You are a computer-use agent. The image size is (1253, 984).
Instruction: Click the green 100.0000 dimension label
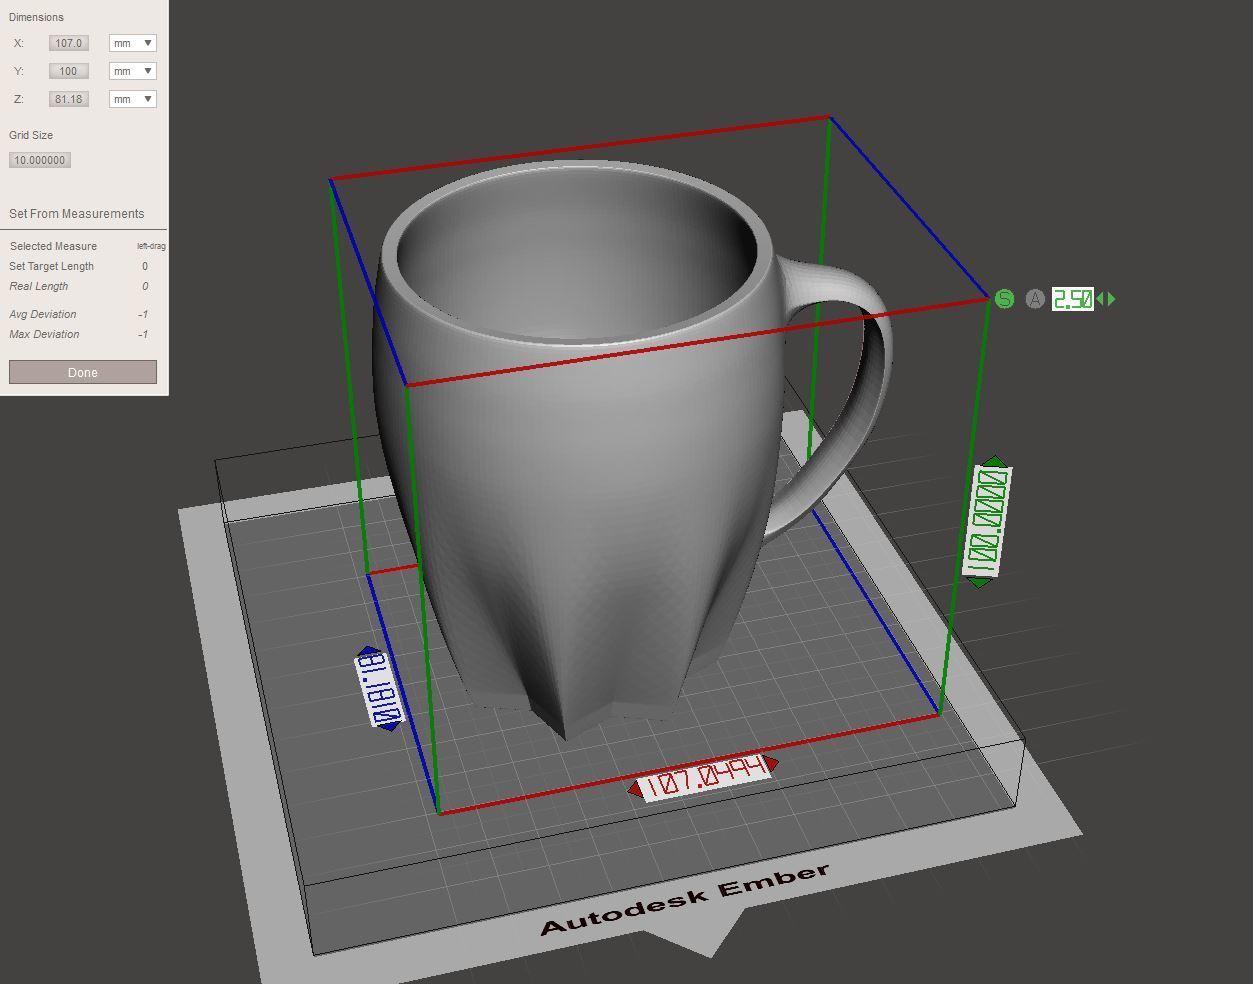(987, 521)
